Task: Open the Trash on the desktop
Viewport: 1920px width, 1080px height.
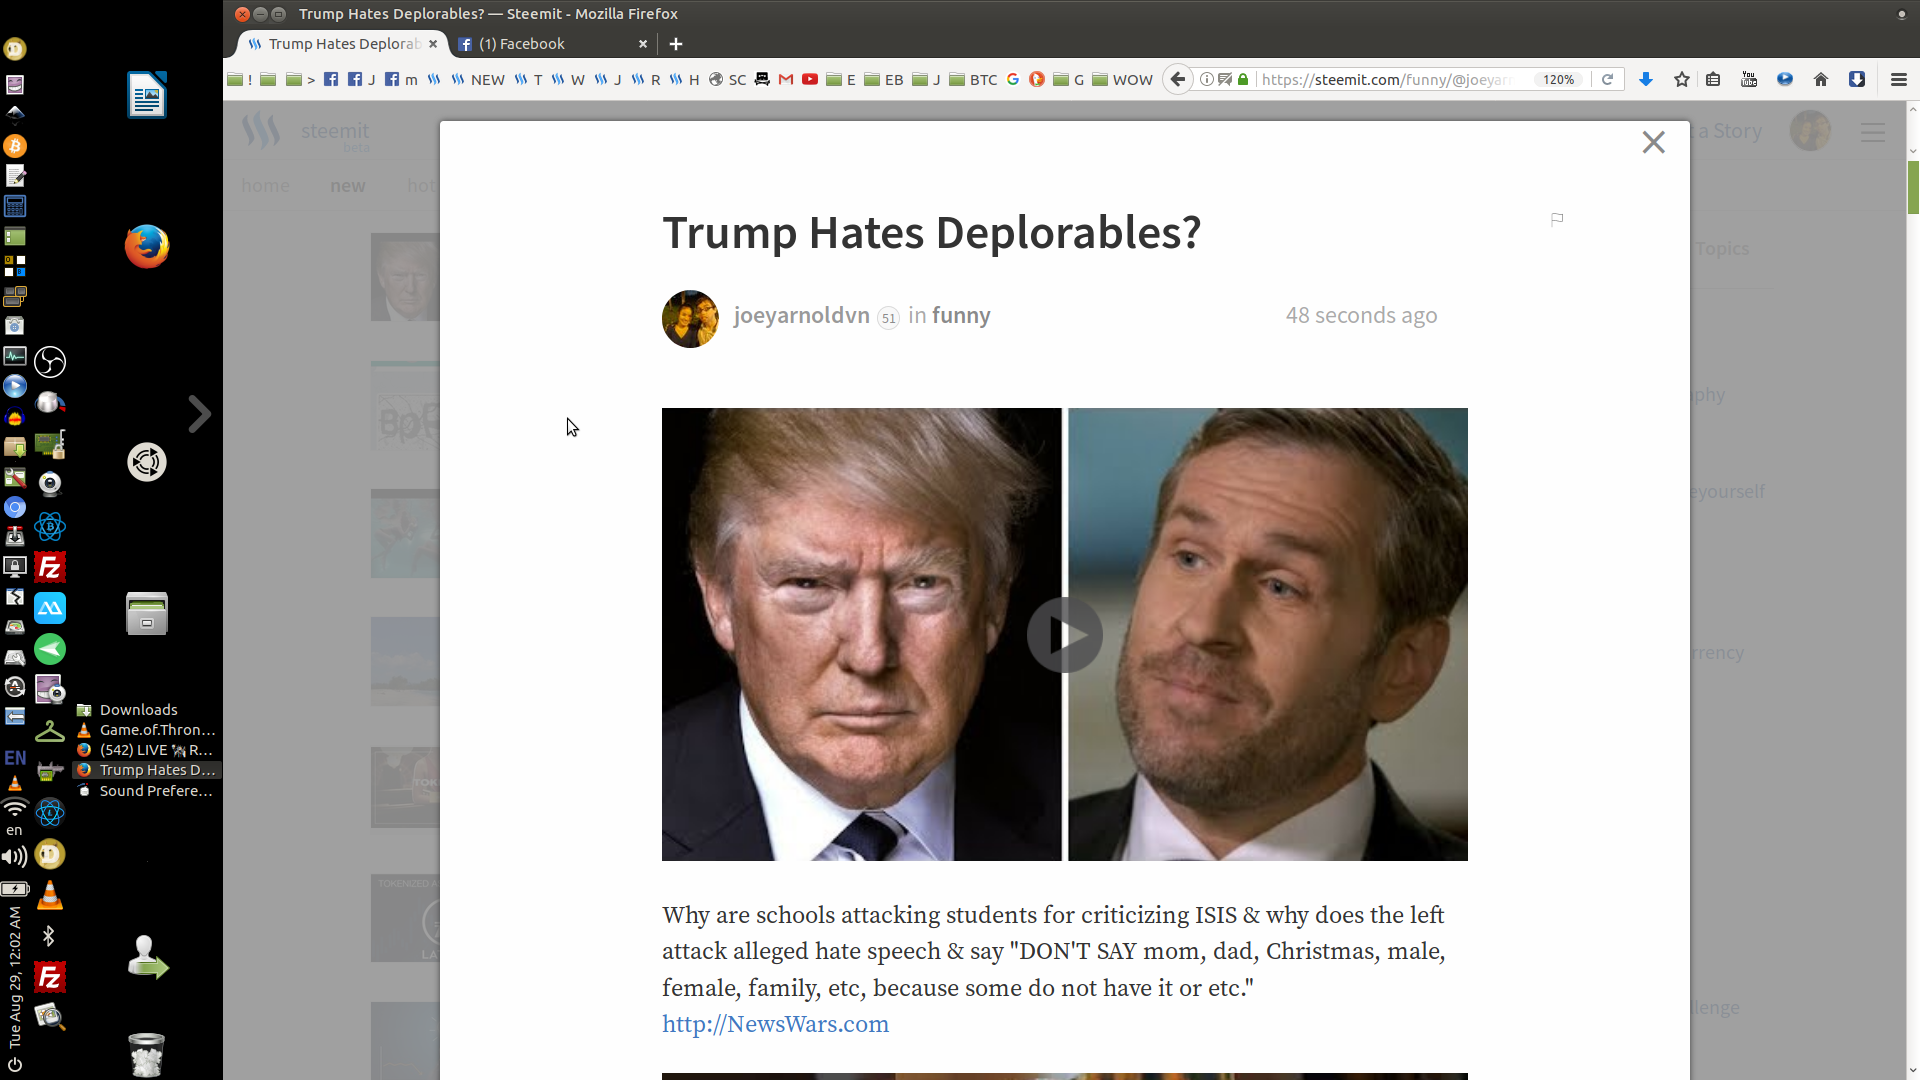Action: click(146, 1054)
